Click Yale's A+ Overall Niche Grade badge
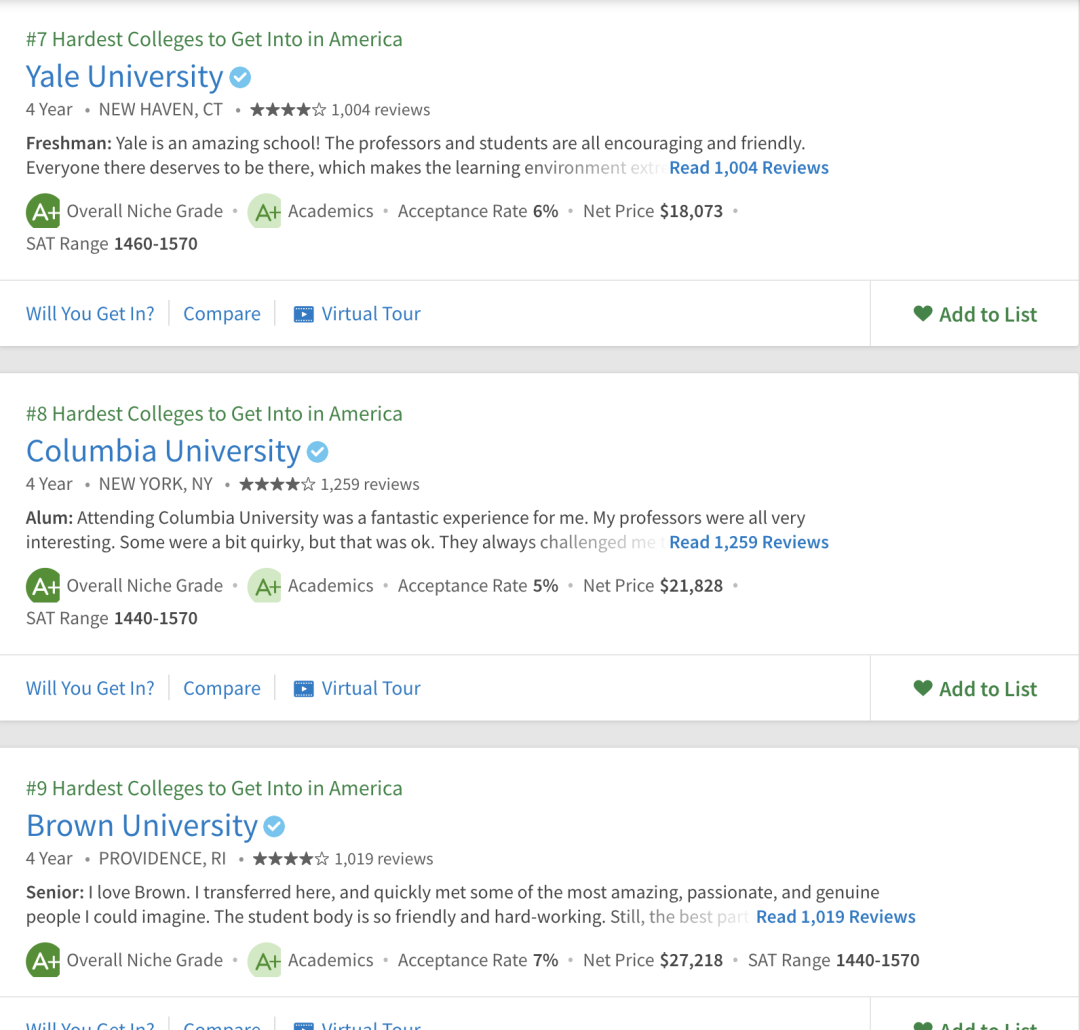 pyautogui.click(x=43, y=212)
